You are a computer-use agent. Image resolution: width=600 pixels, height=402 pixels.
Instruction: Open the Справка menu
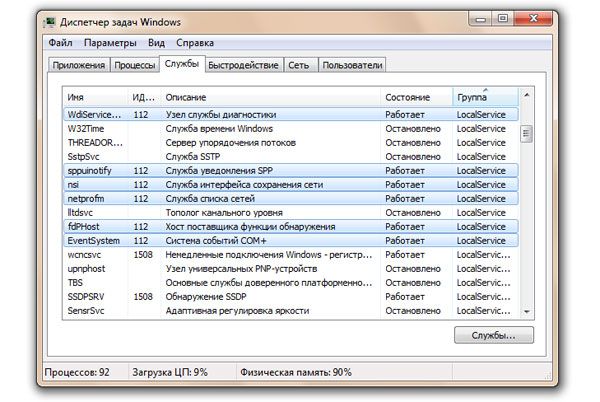tap(195, 43)
